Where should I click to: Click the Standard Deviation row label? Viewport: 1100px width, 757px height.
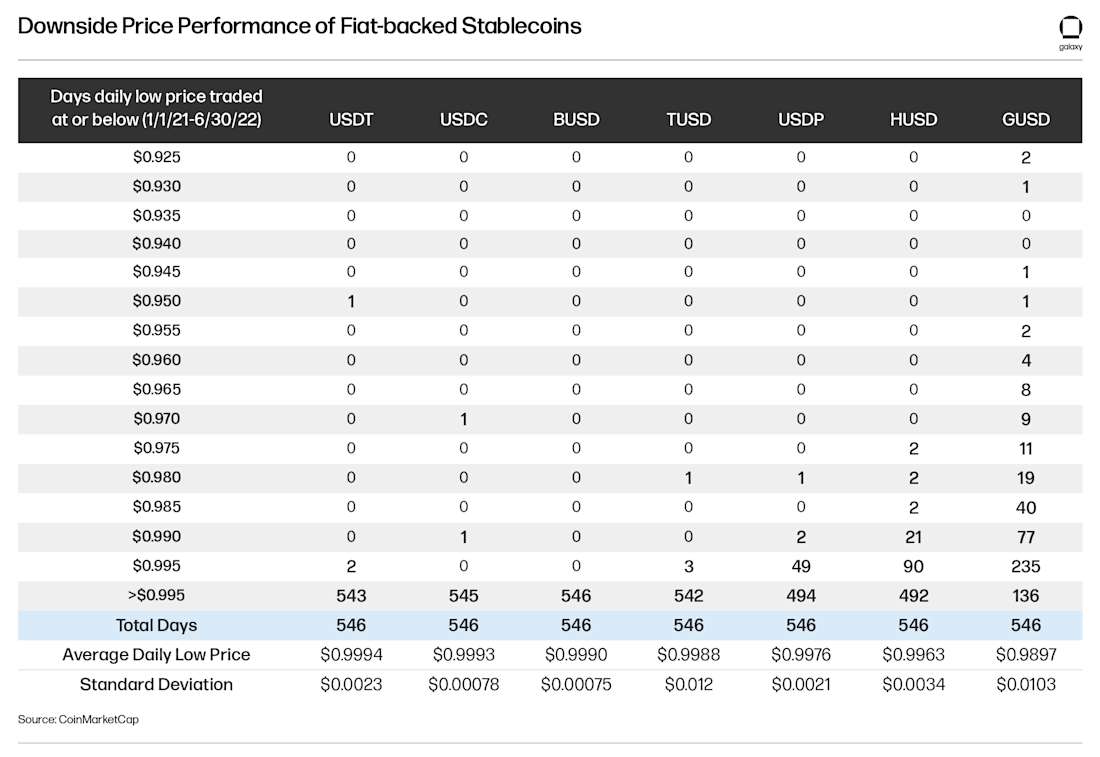[156, 684]
